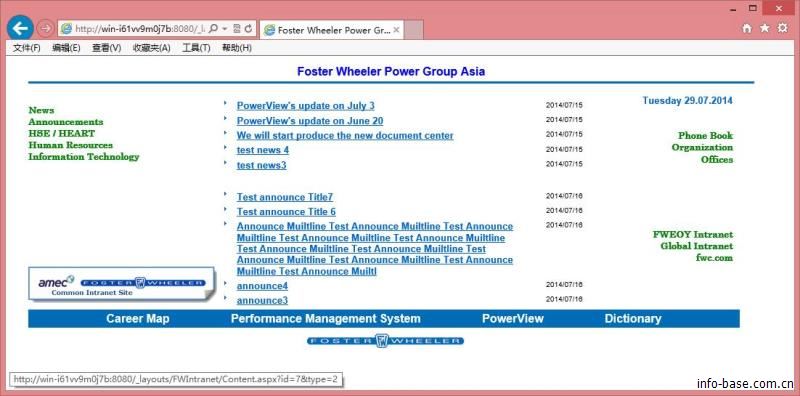Open browser Tools gear icon
This screenshot has height=396, width=800.
(x=782, y=28)
